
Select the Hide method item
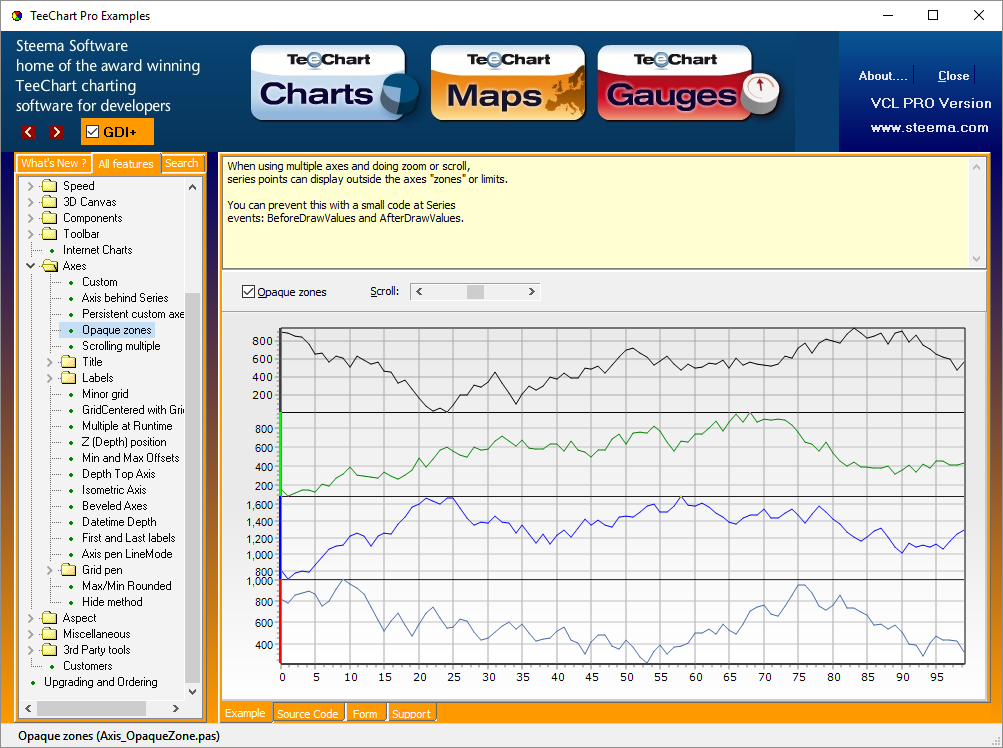(x=112, y=601)
